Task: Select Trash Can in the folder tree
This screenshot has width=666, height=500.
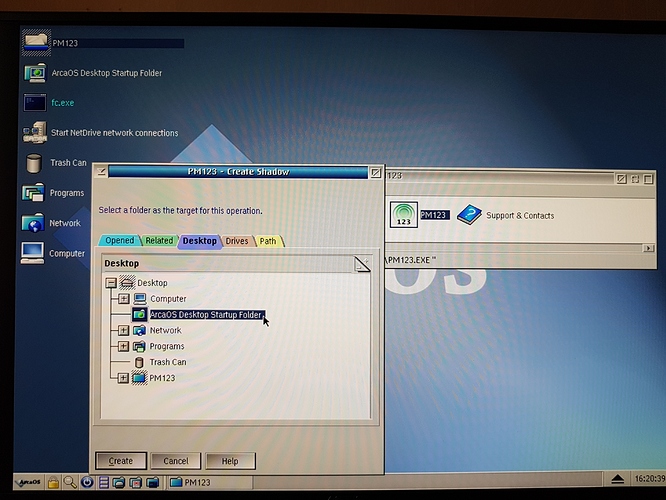Action: tap(168, 362)
